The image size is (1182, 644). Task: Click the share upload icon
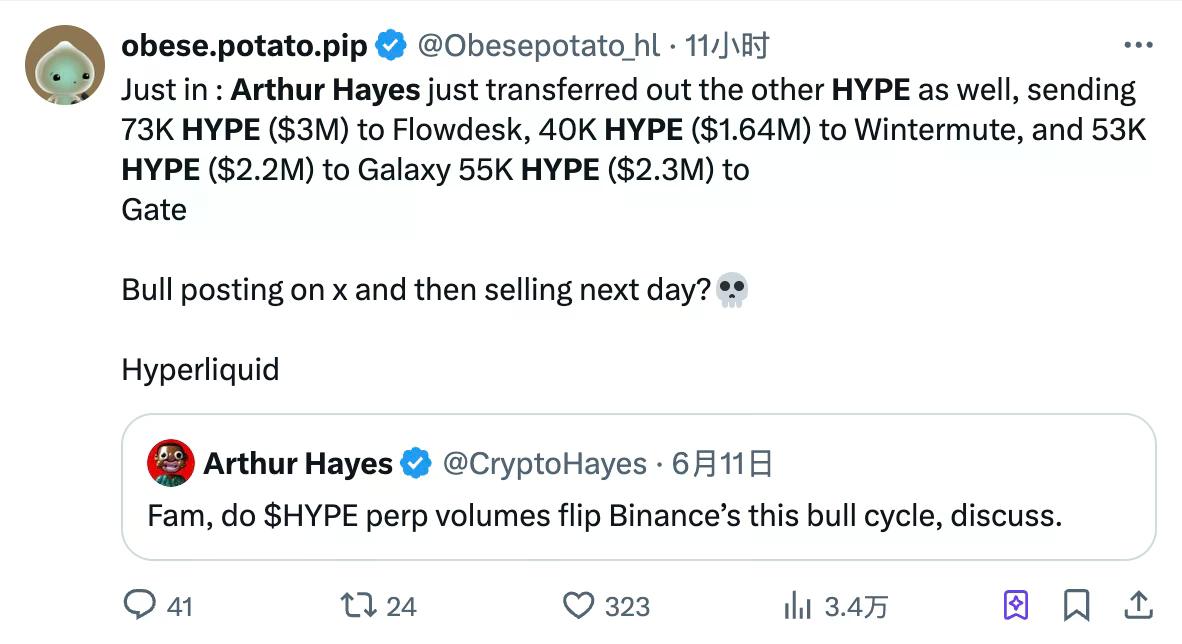click(x=1138, y=605)
